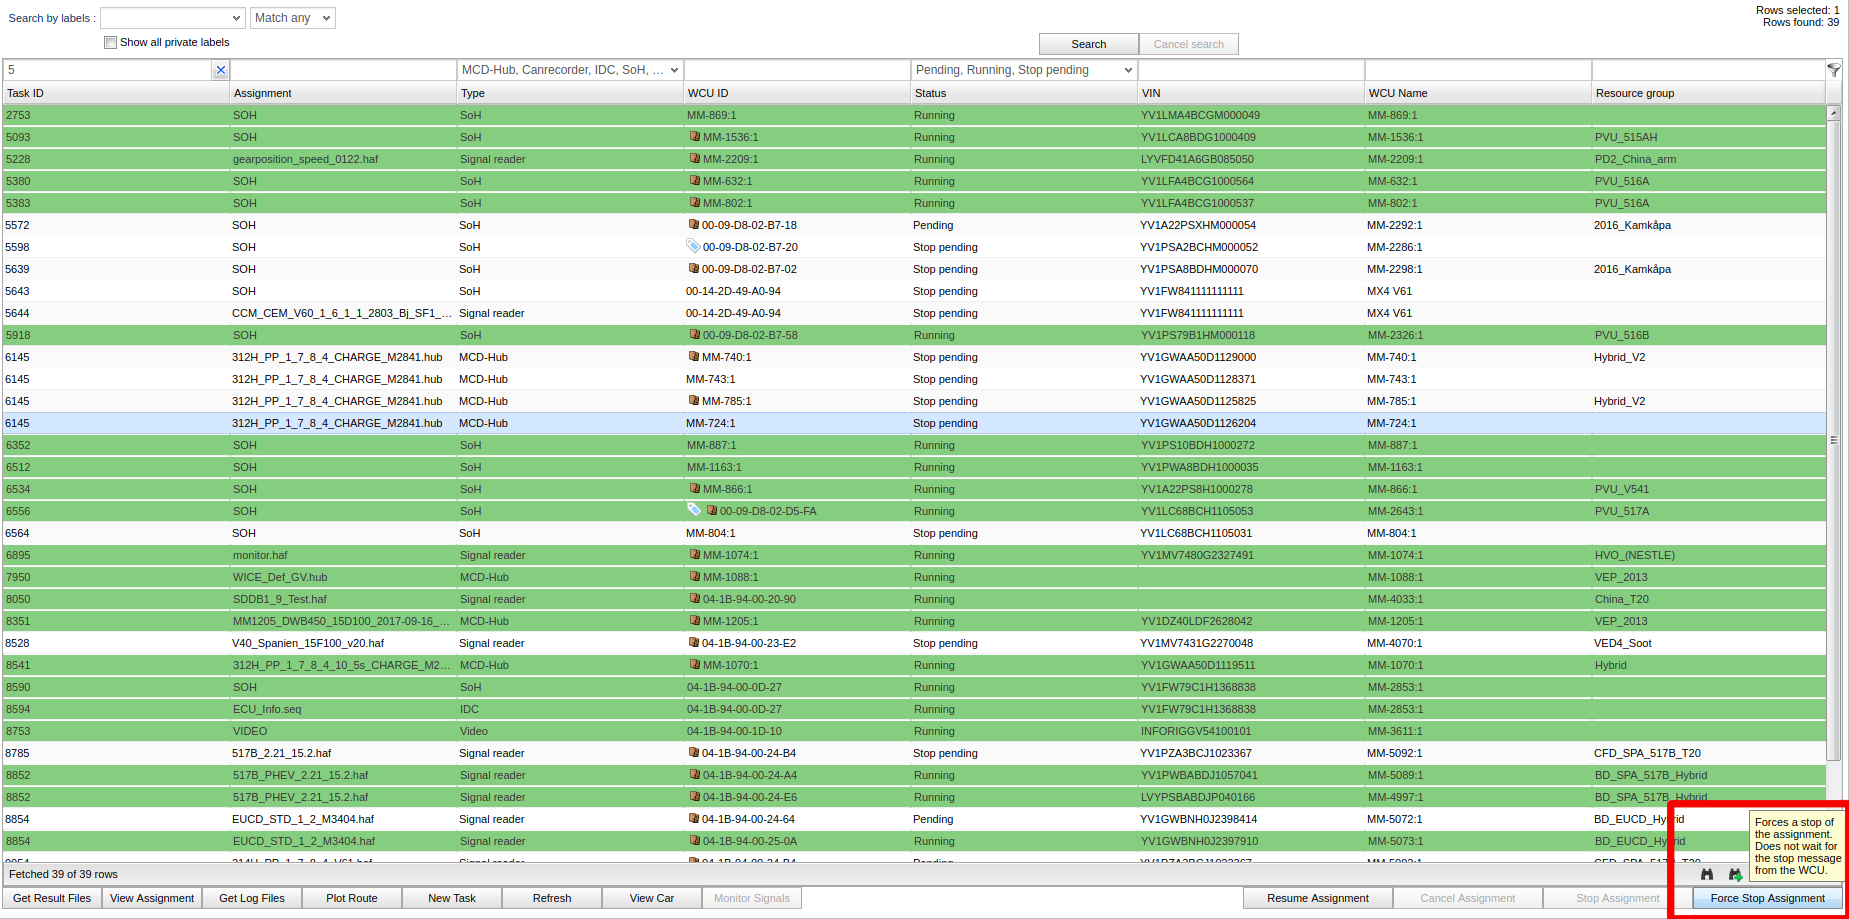
Task: Click the filter funnel icon above the table
Action: tap(1833, 70)
